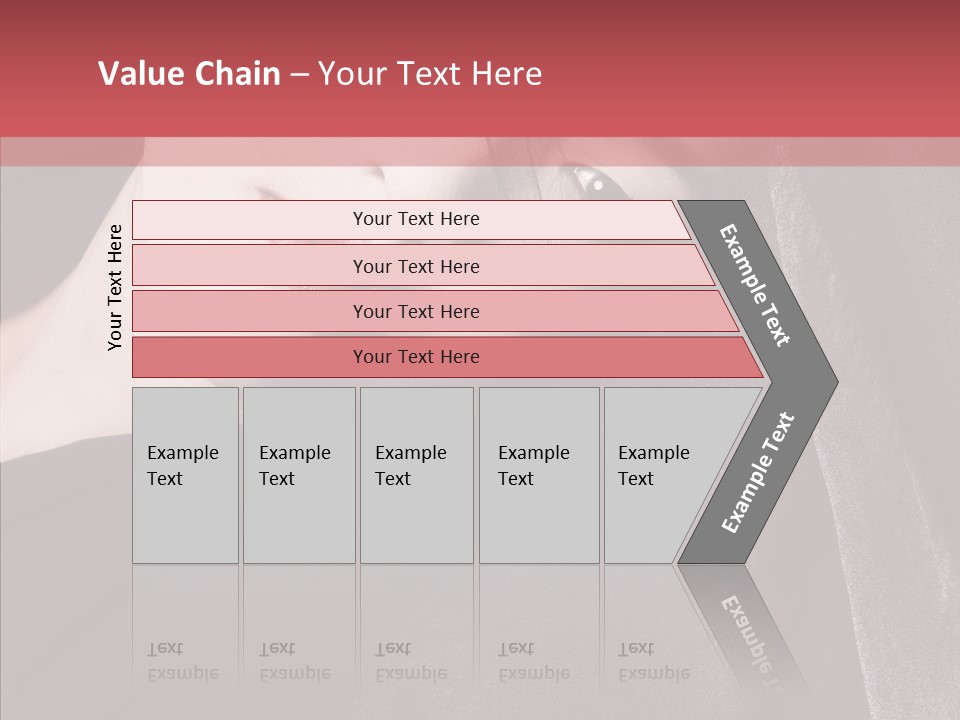This screenshot has width=960, height=720.
Task: Select the third "Your Text Here" bar from top
Action: point(416,312)
